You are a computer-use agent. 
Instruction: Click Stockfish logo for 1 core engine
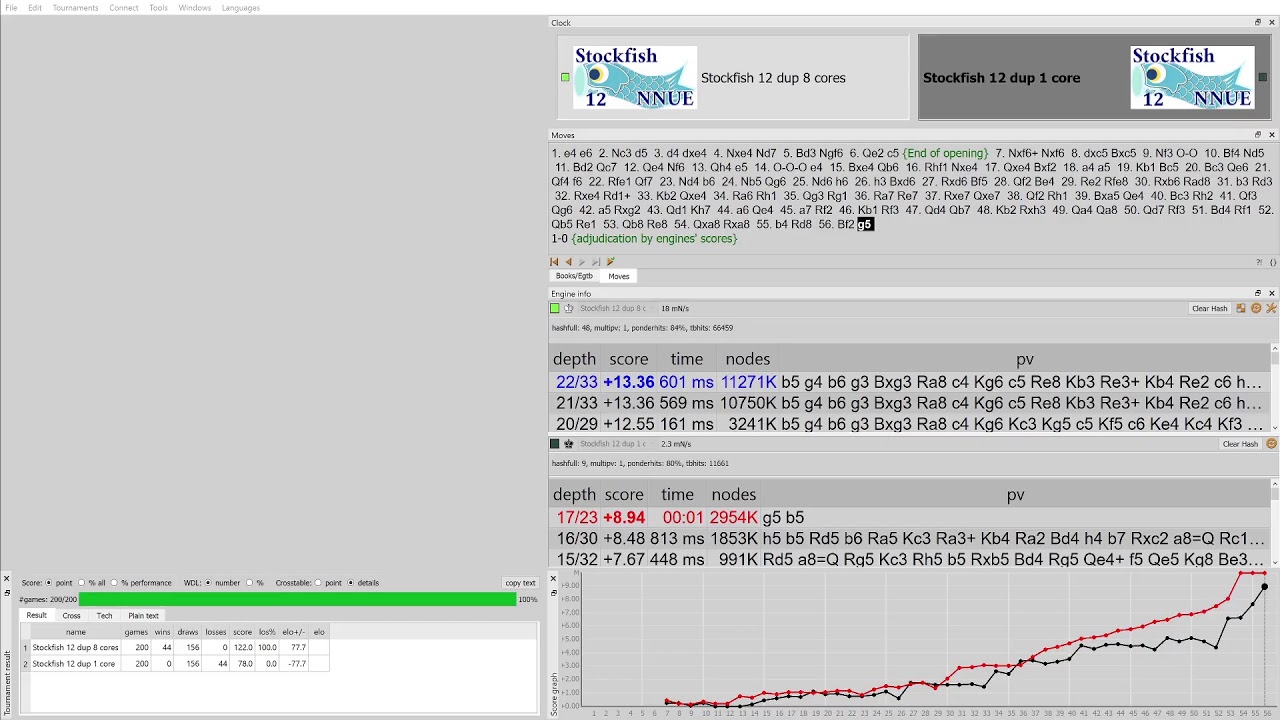click(1192, 77)
